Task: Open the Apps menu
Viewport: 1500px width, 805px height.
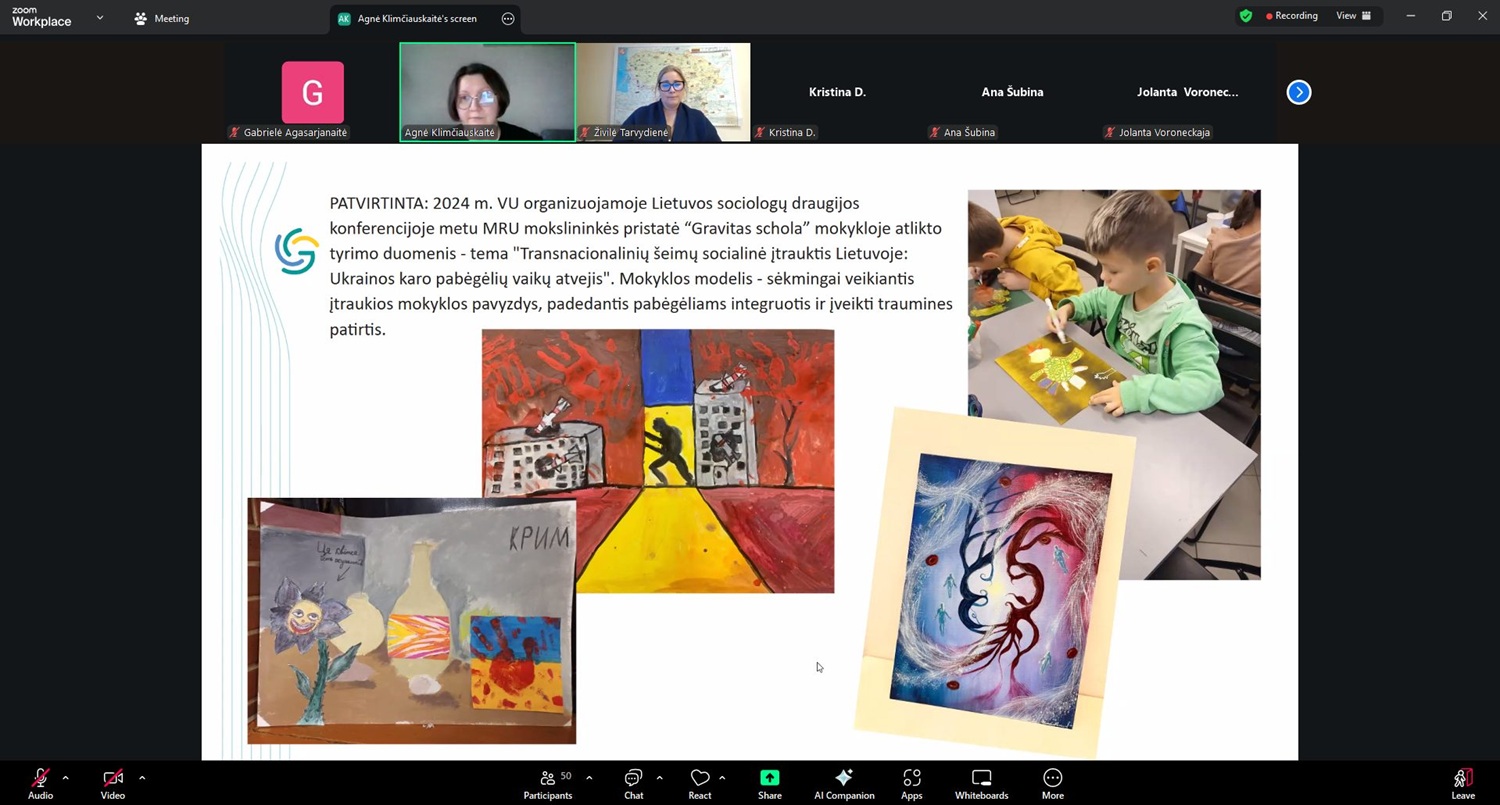Action: (911, 783)
